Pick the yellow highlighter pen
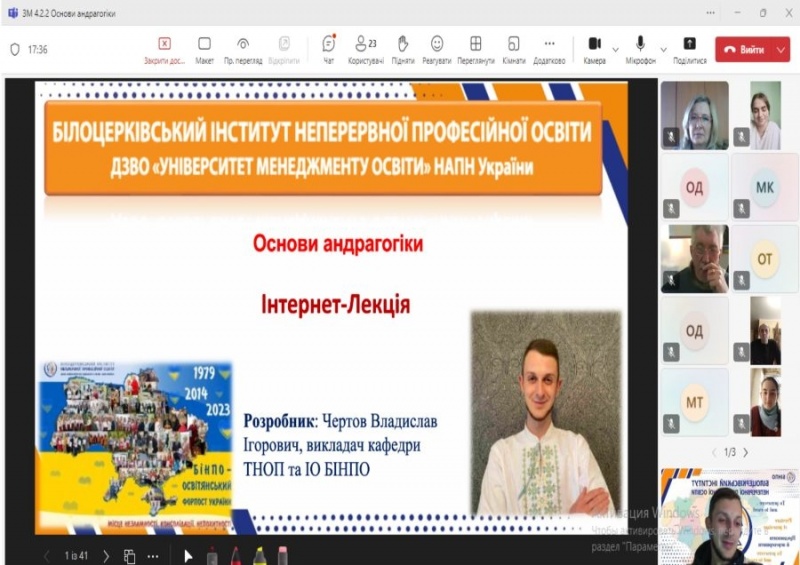Viewport: 800px width, 565px height. pos(259,556)
